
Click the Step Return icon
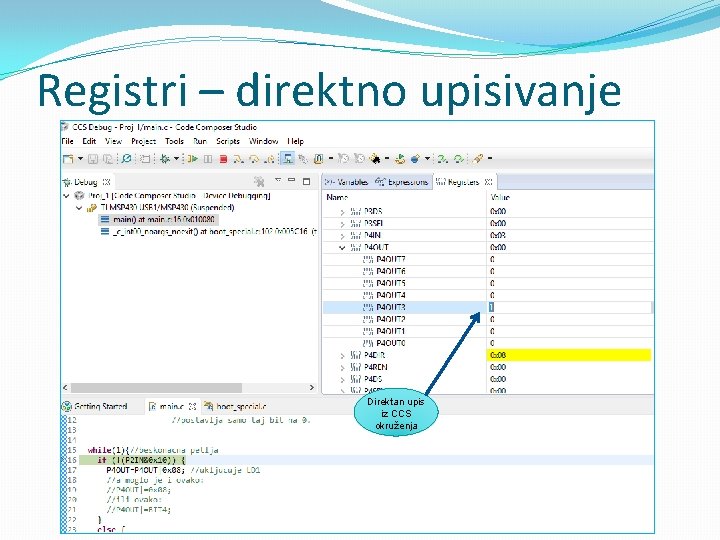click(x=270, y=159)
